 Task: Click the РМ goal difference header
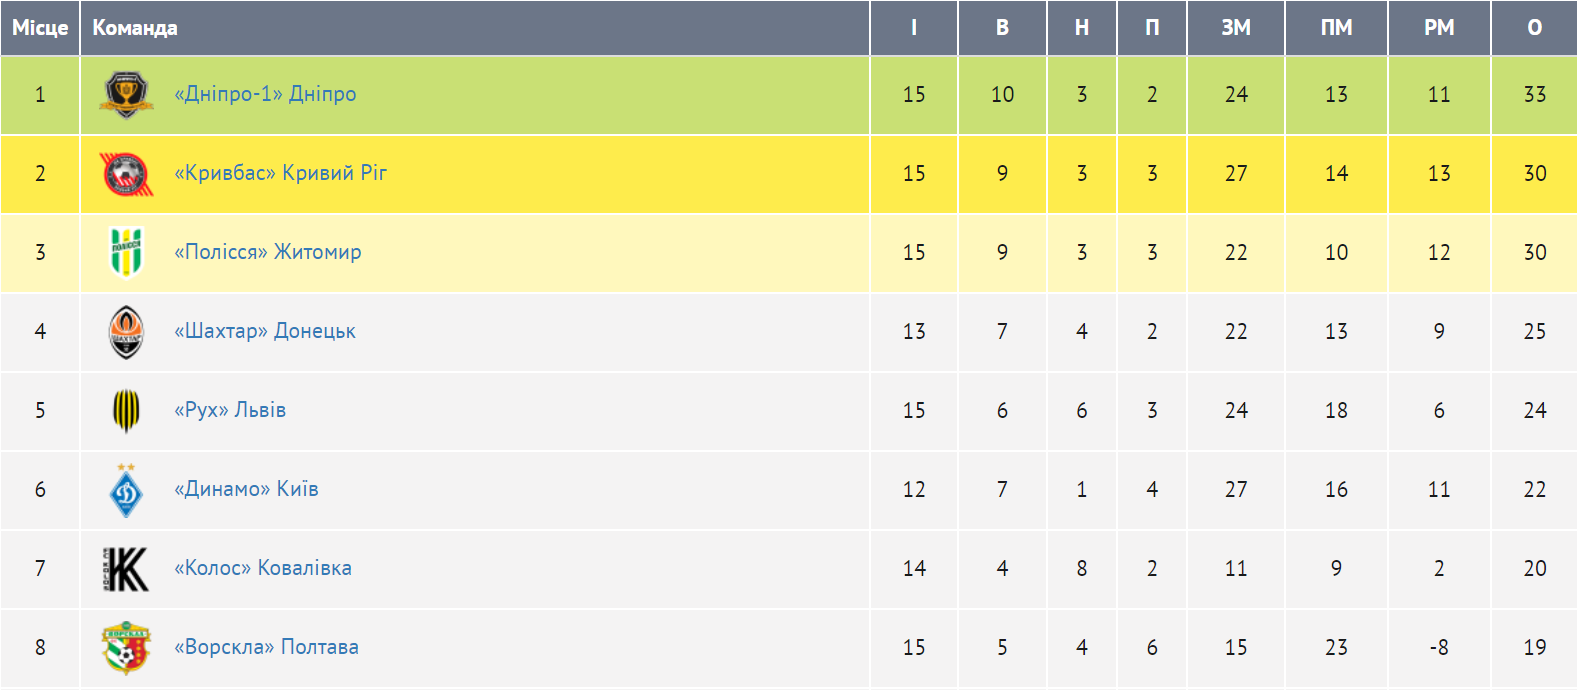coord(1439,28)
